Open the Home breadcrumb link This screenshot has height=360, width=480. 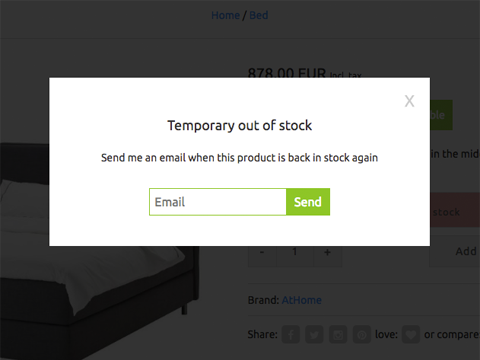pyautogui.click(x=225, y=15)
